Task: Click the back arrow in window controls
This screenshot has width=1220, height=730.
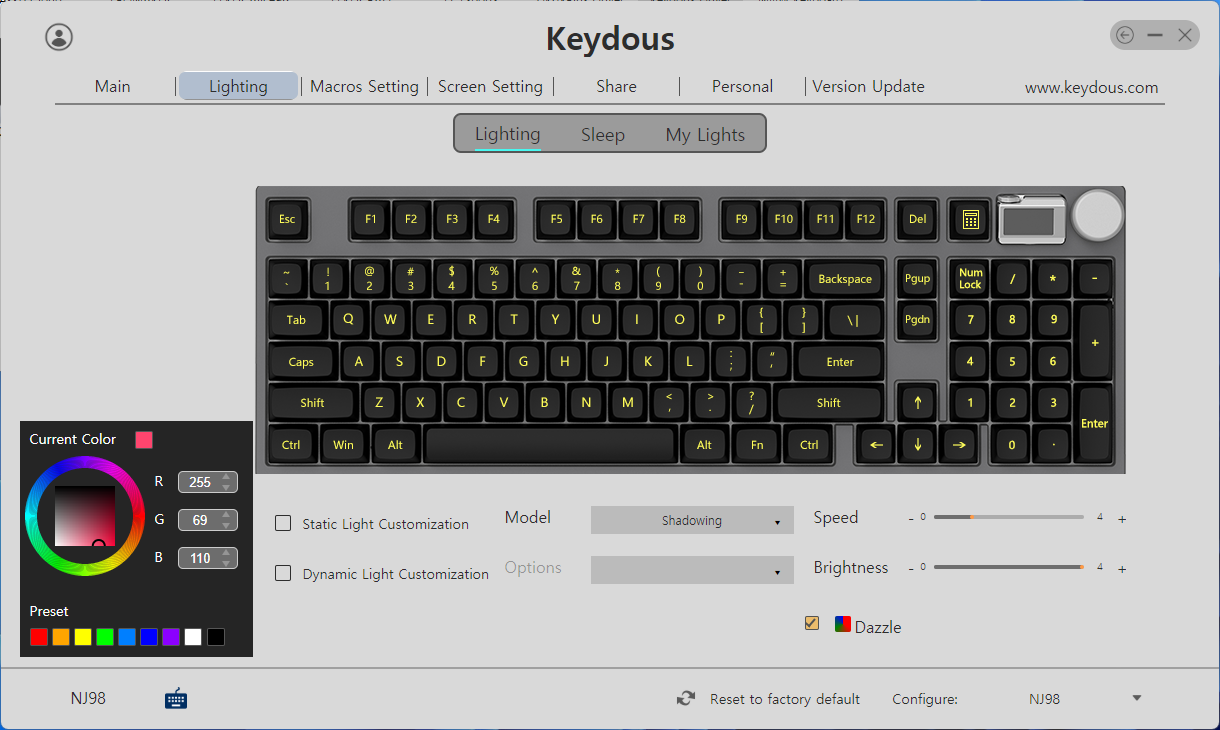Action: 1125,36
